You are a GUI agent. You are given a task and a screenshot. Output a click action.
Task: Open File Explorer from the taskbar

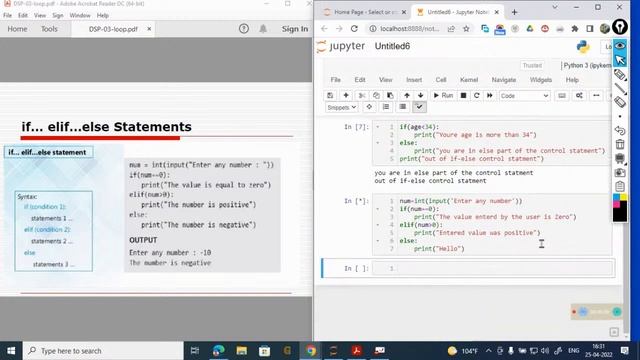[x=242, y=351]
